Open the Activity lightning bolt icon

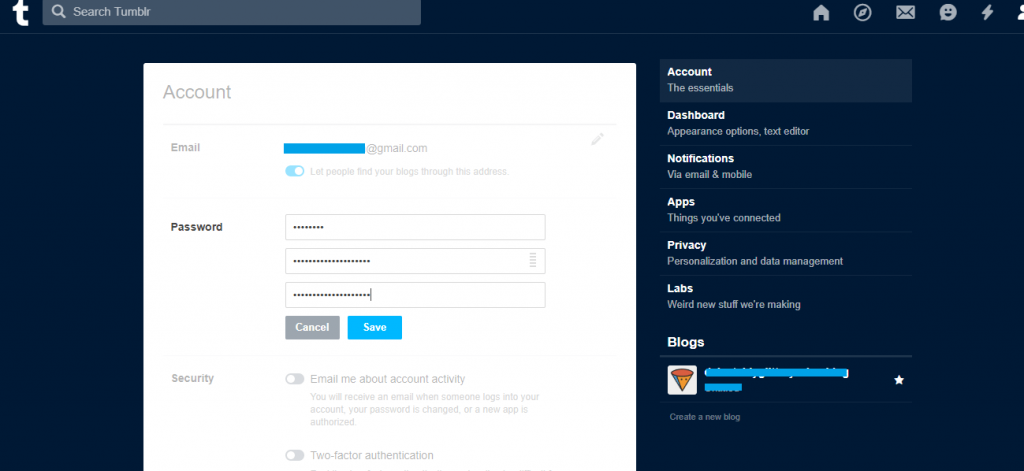click(x=988, y=13)
